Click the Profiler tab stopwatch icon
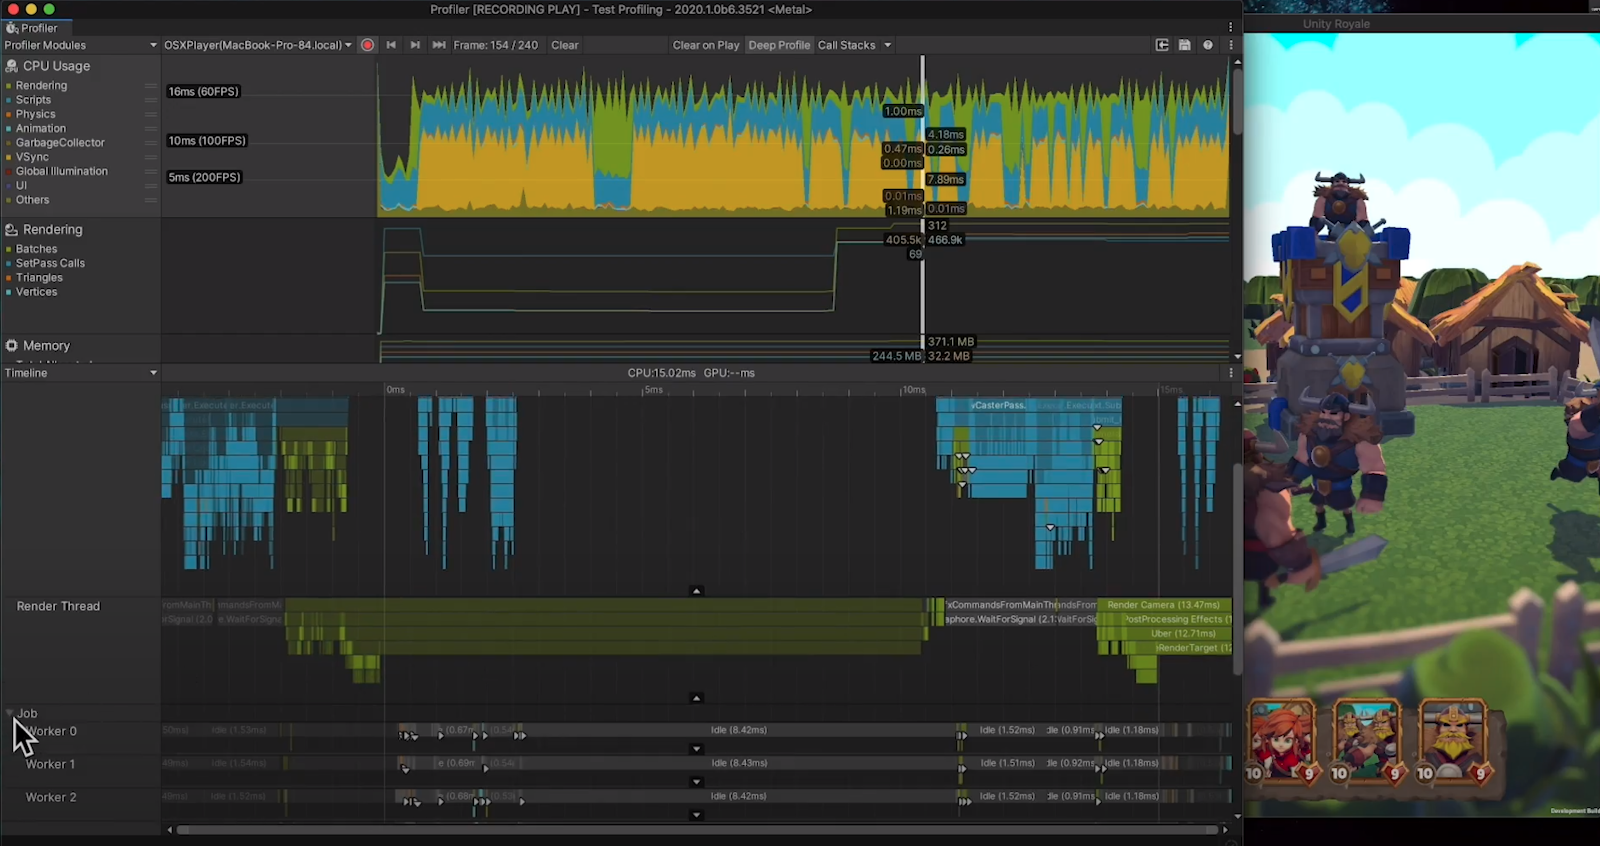1600x846 pixels. click(x=12, y=28)
